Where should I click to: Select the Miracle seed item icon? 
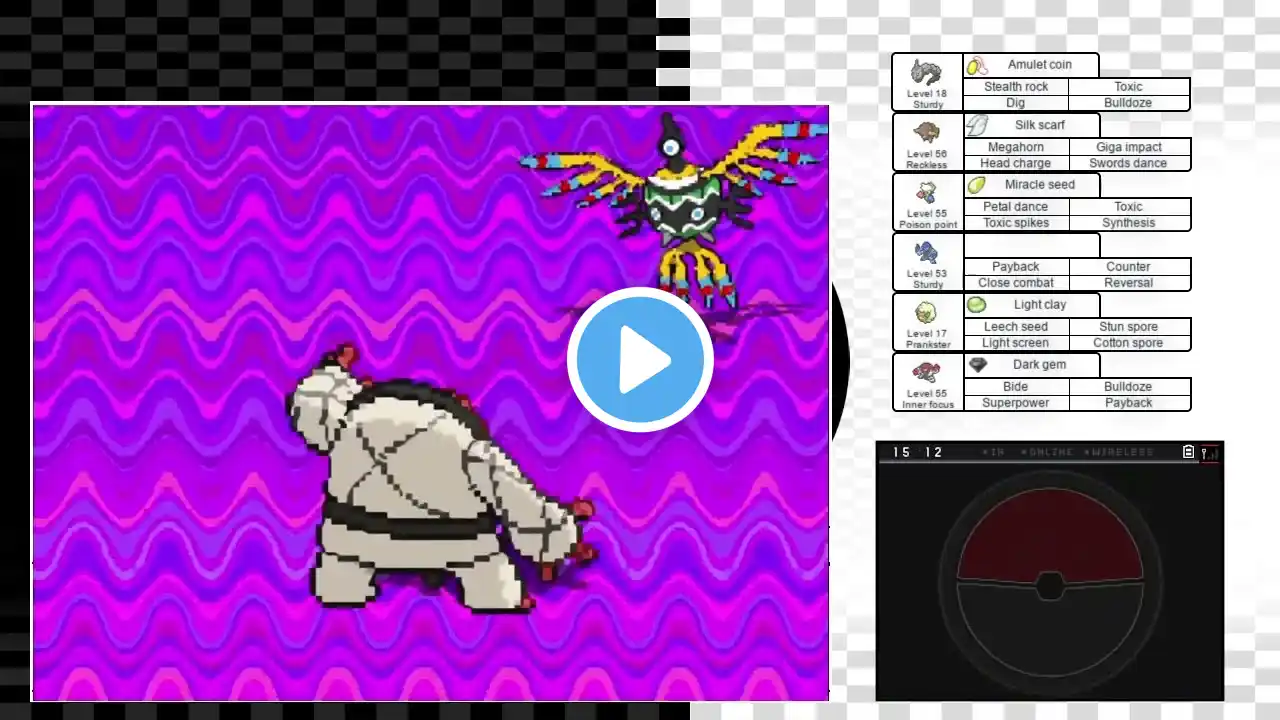pos(977,185)
